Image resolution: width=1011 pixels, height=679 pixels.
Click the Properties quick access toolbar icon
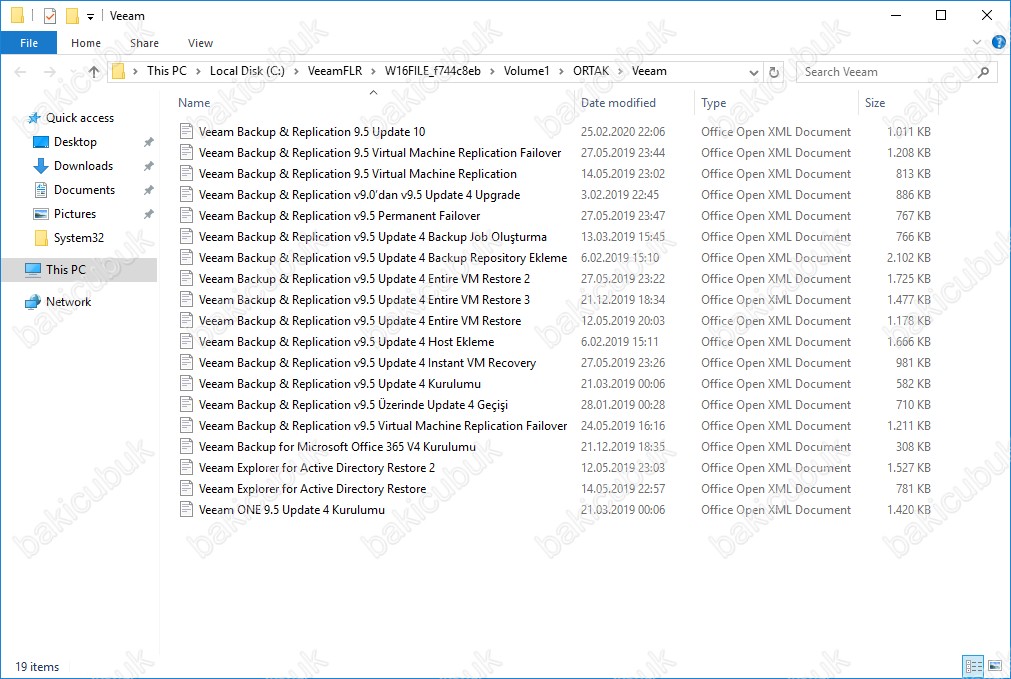coord(50,15)
